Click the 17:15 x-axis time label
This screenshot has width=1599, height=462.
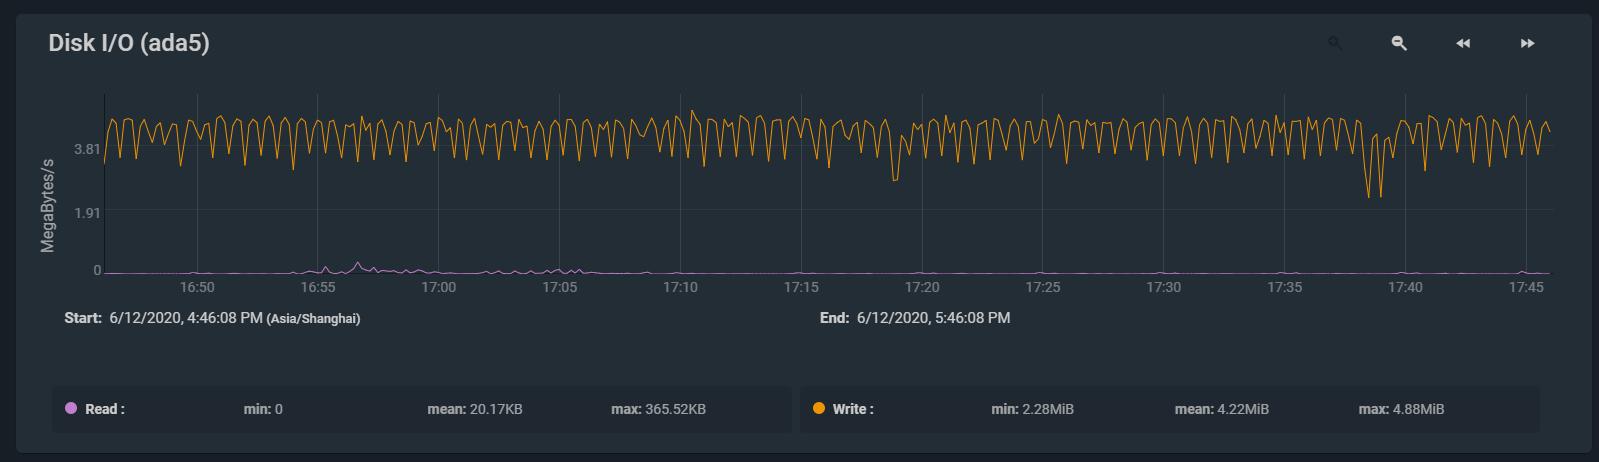[x=801, y=287]
